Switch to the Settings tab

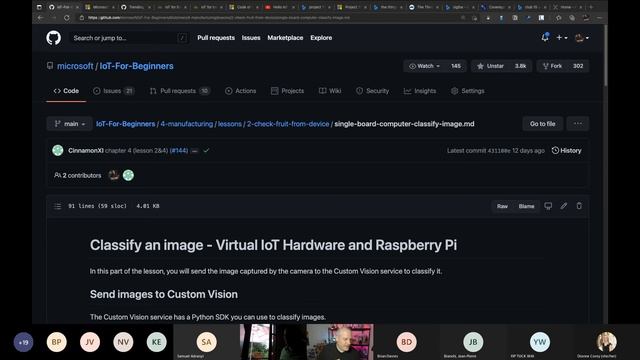467,91
